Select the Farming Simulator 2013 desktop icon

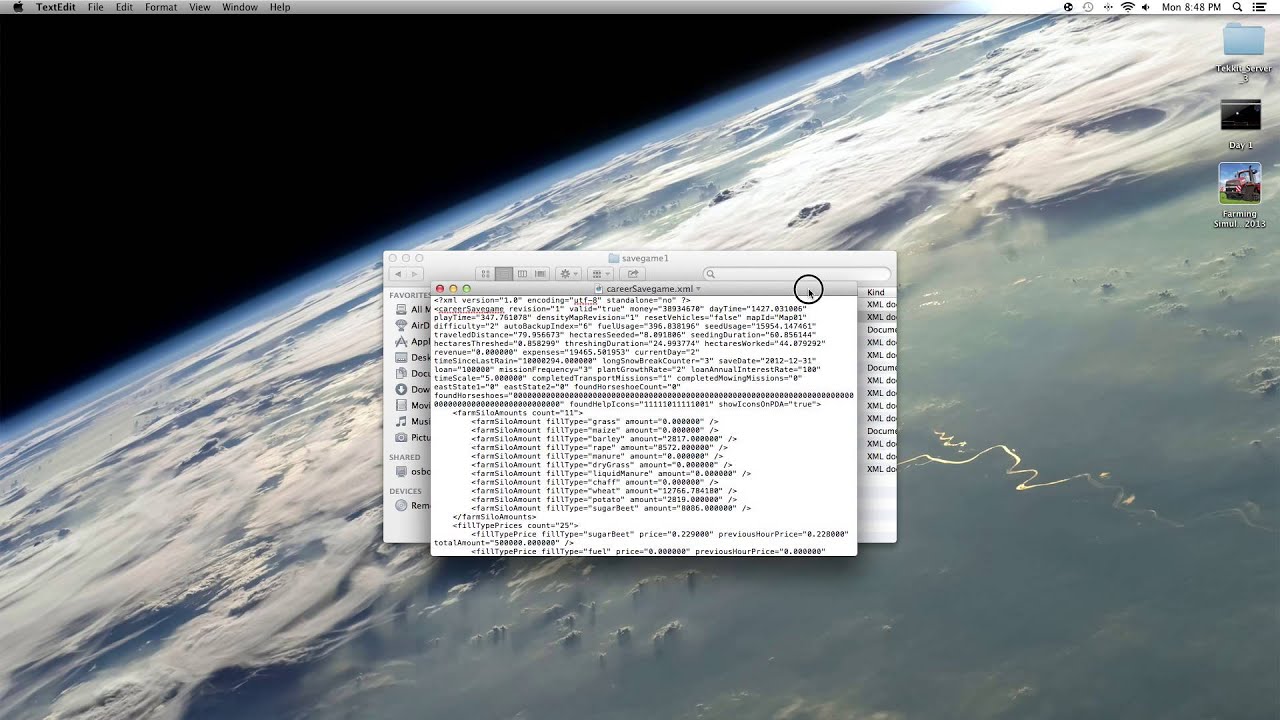coord(1240,196)
